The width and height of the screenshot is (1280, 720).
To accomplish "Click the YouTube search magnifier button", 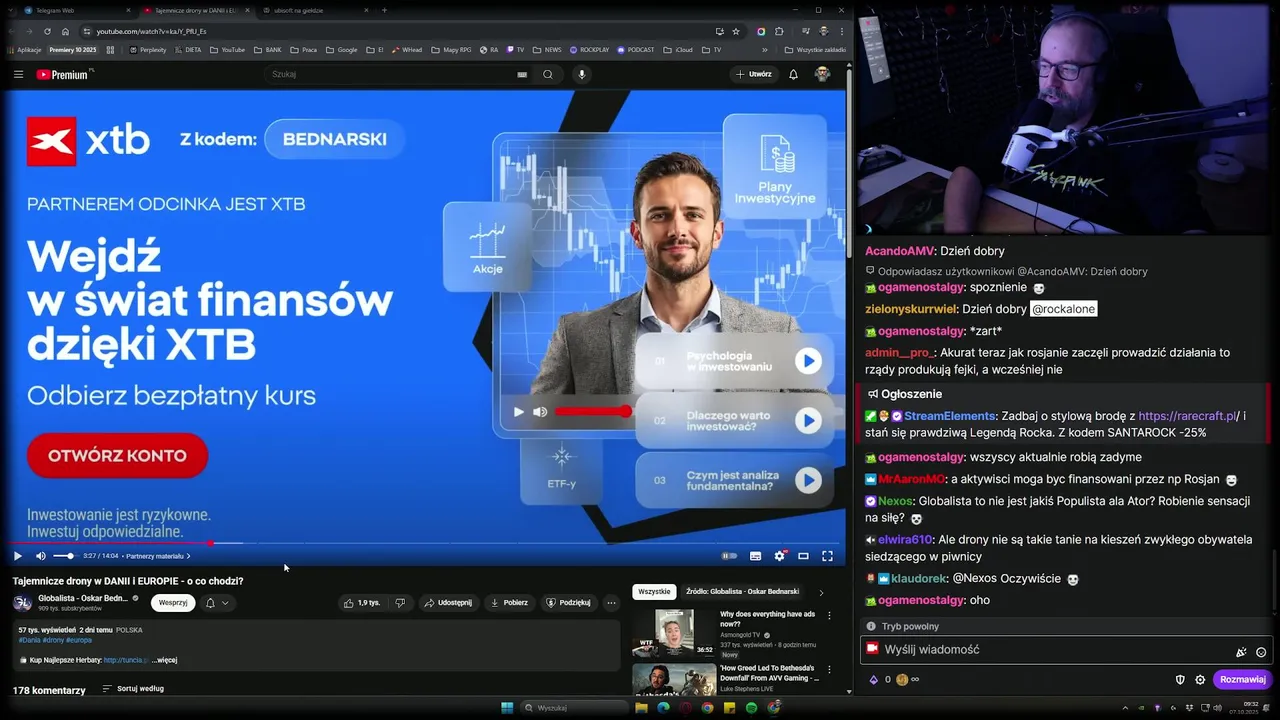I will click(548, 74).
